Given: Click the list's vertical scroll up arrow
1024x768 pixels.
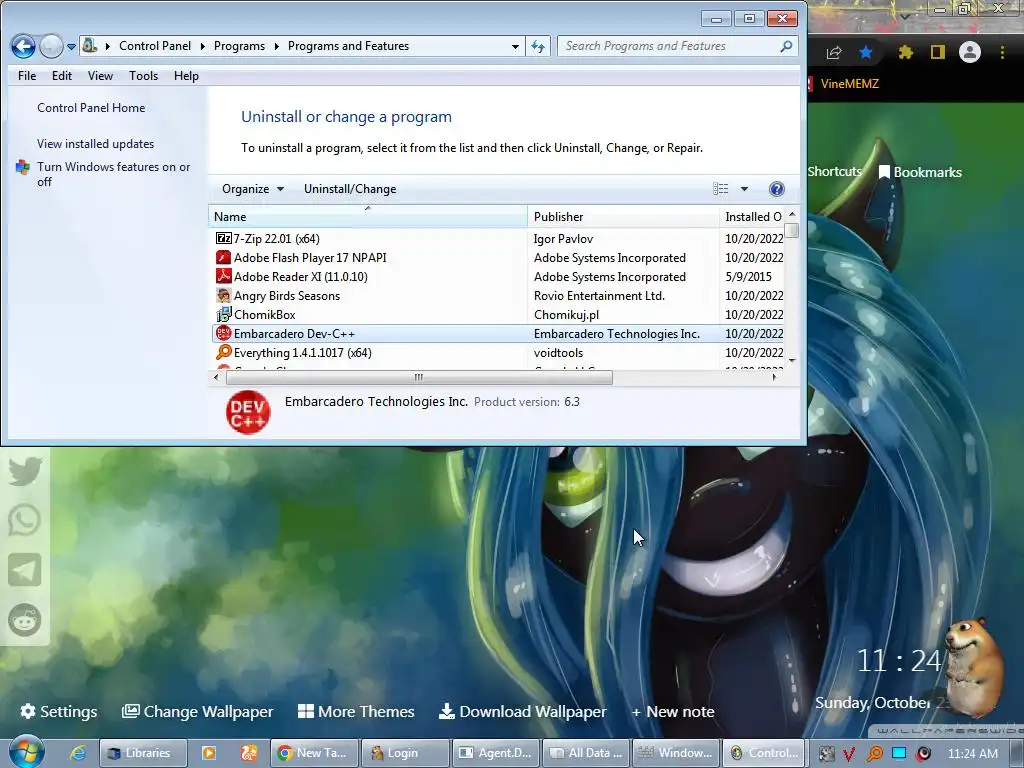Looking at the screenshot, I should click(792, 214).
